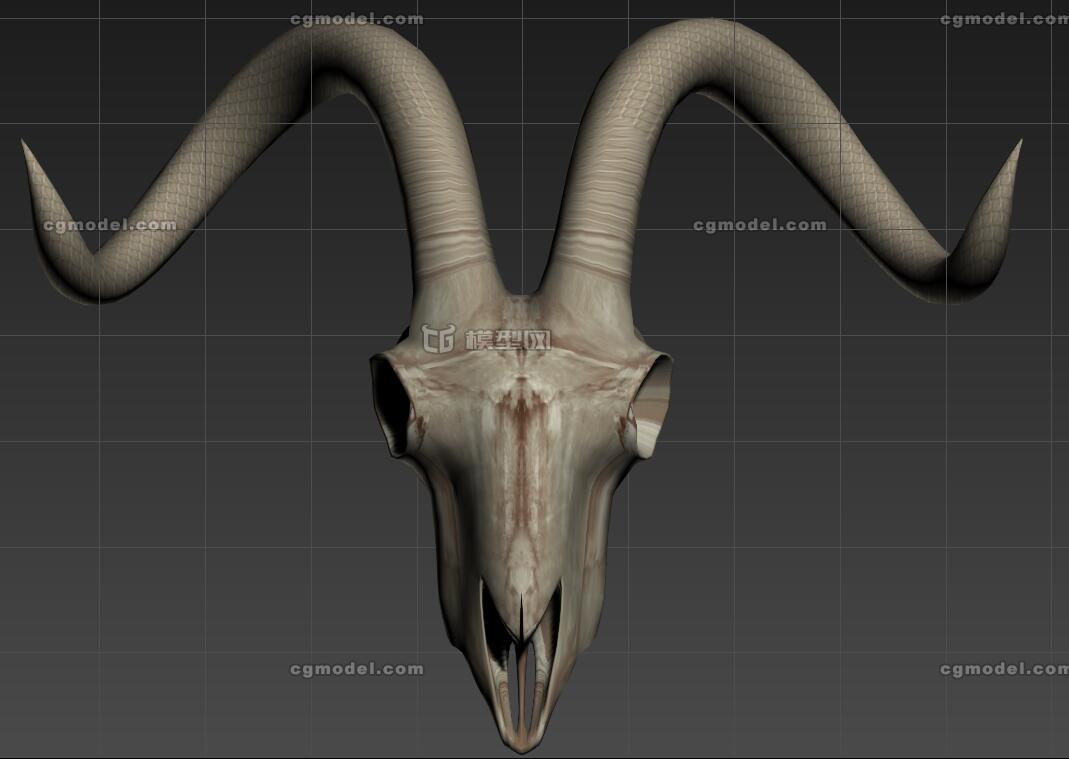
Task: Click the cgmodel.com watermark over the left horn
Action: (110, 225)
